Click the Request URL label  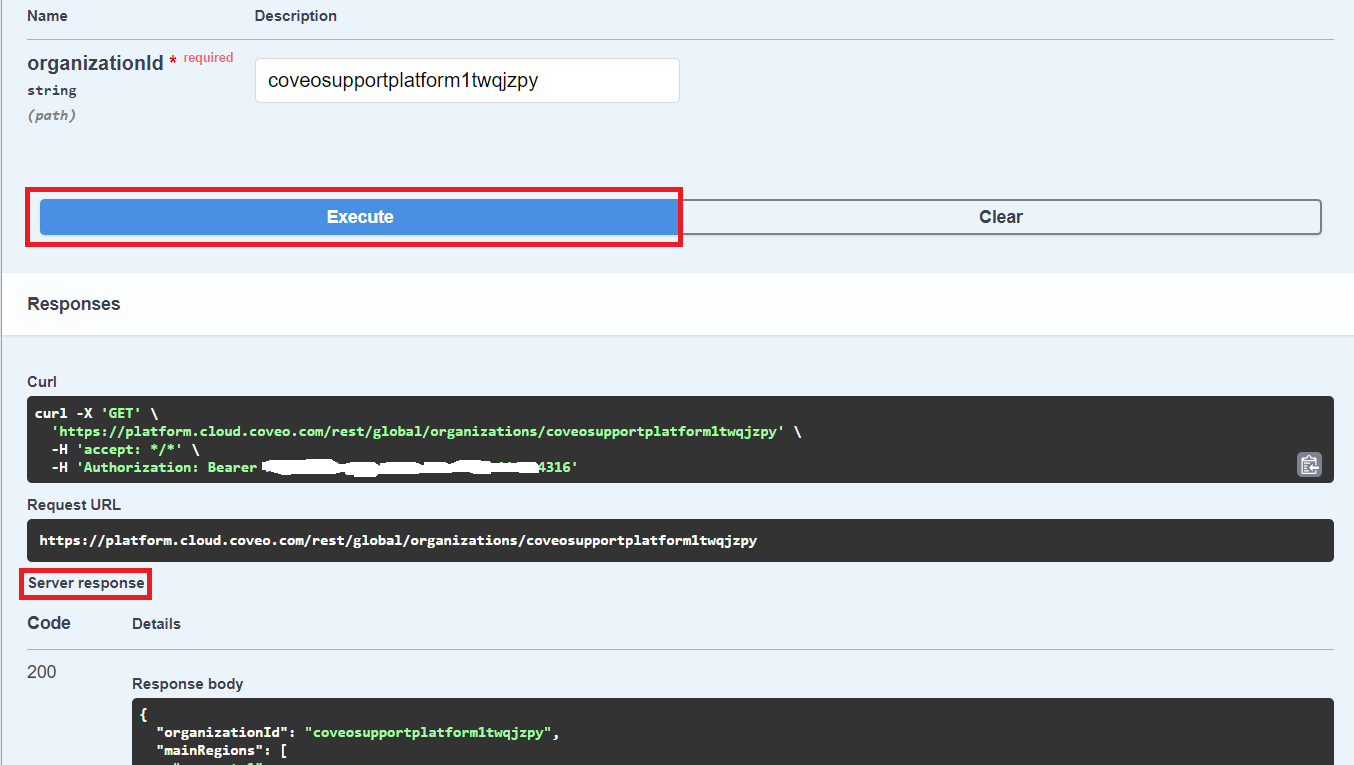click(74, 505)
